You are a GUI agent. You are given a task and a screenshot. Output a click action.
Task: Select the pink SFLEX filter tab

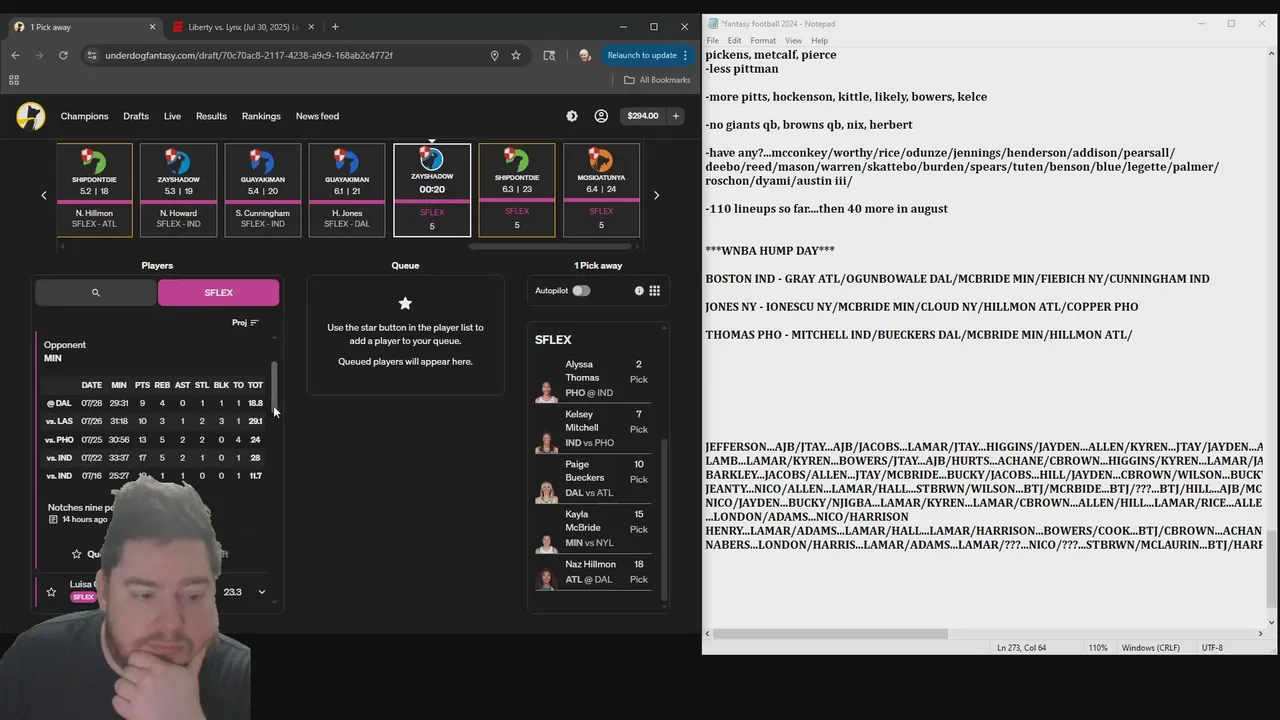click(x=219, y=293)
